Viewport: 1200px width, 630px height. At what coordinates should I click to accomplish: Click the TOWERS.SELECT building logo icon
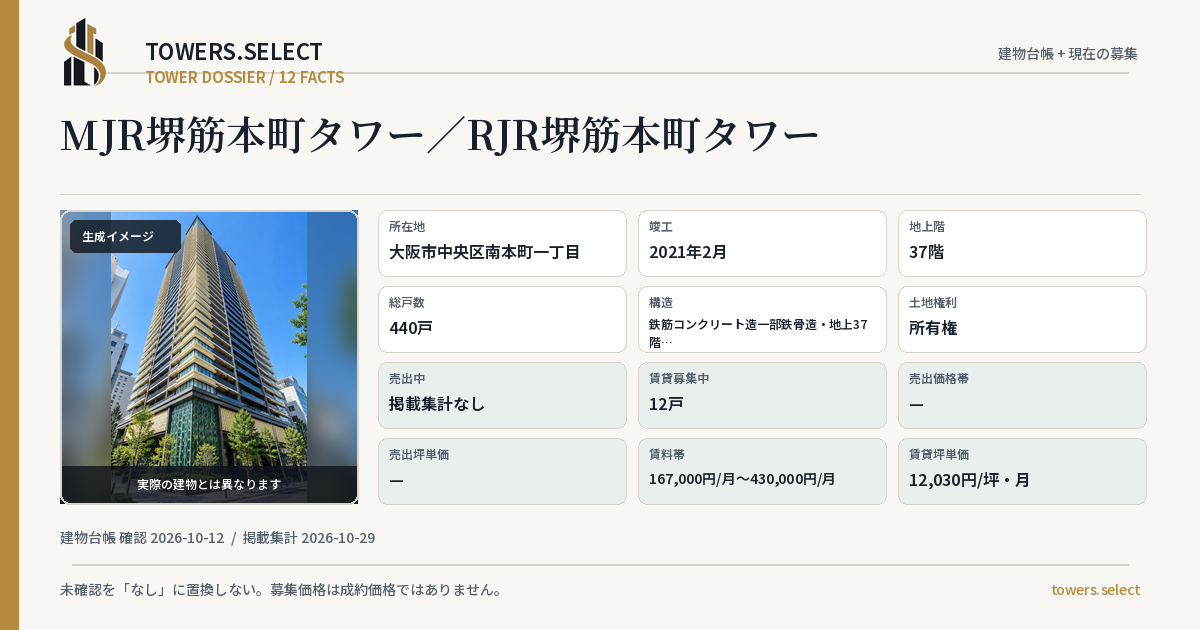pyautogui.click(x=85, y=52)
